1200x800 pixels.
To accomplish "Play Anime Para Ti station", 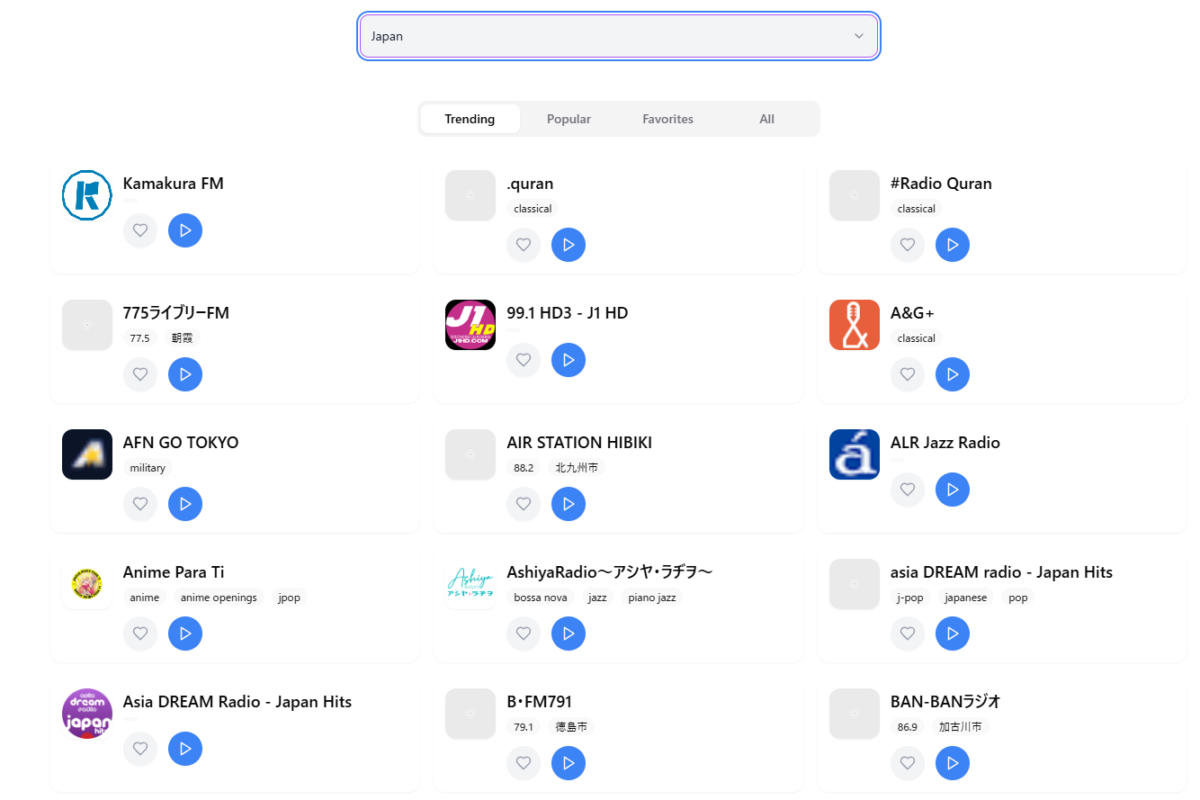I will pyautogui.click(x=185, y=633).
